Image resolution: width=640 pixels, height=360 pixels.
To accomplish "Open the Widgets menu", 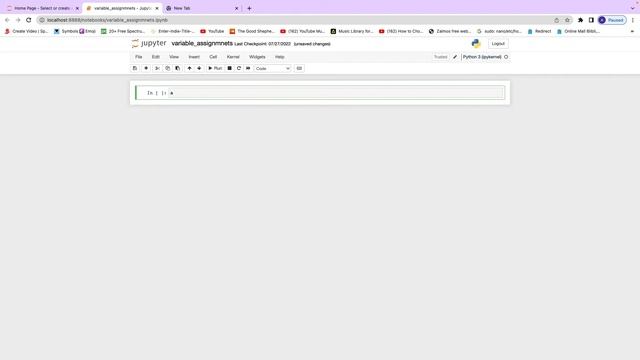I will click(x=257, y=57).
